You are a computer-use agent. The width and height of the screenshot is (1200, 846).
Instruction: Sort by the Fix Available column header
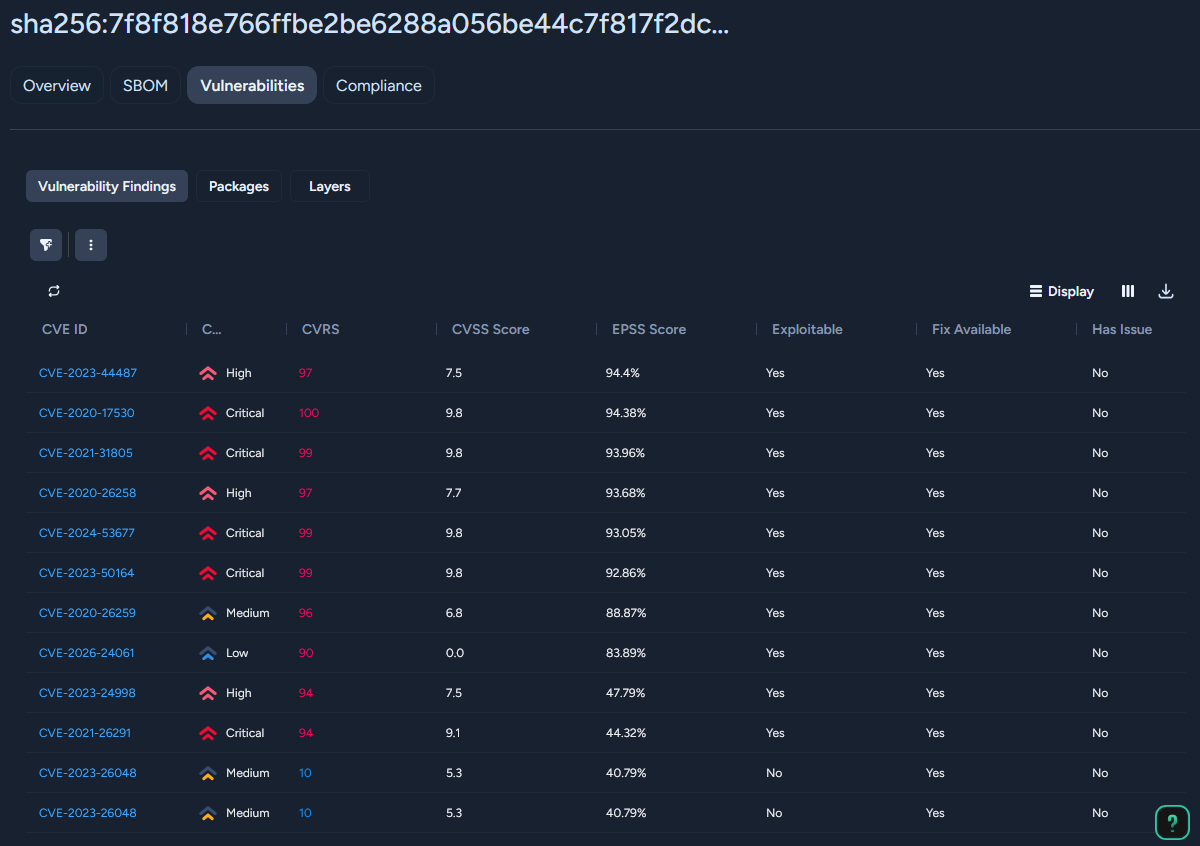971,329
